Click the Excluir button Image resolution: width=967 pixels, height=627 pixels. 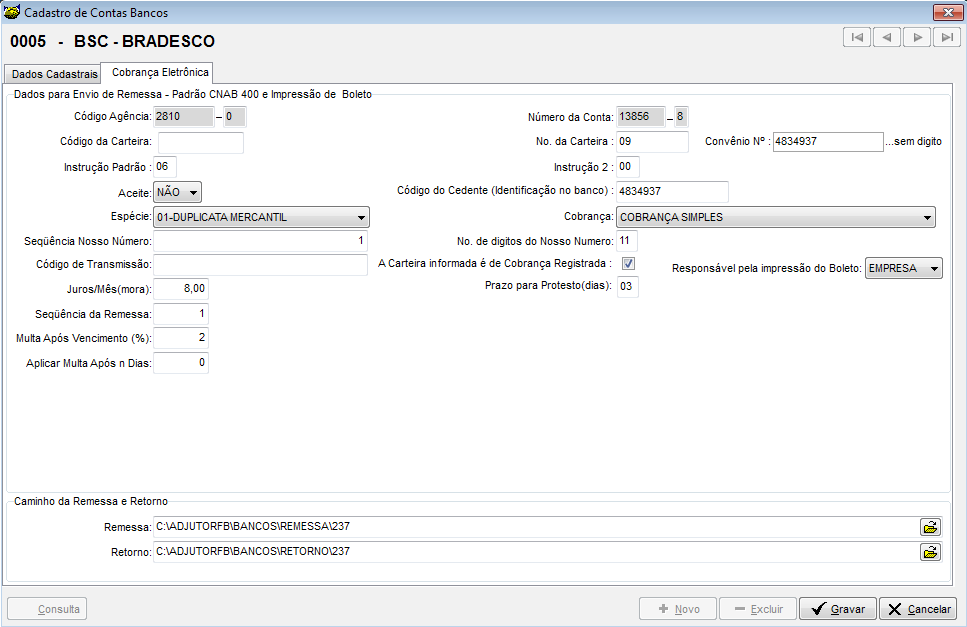coord(758,609)
